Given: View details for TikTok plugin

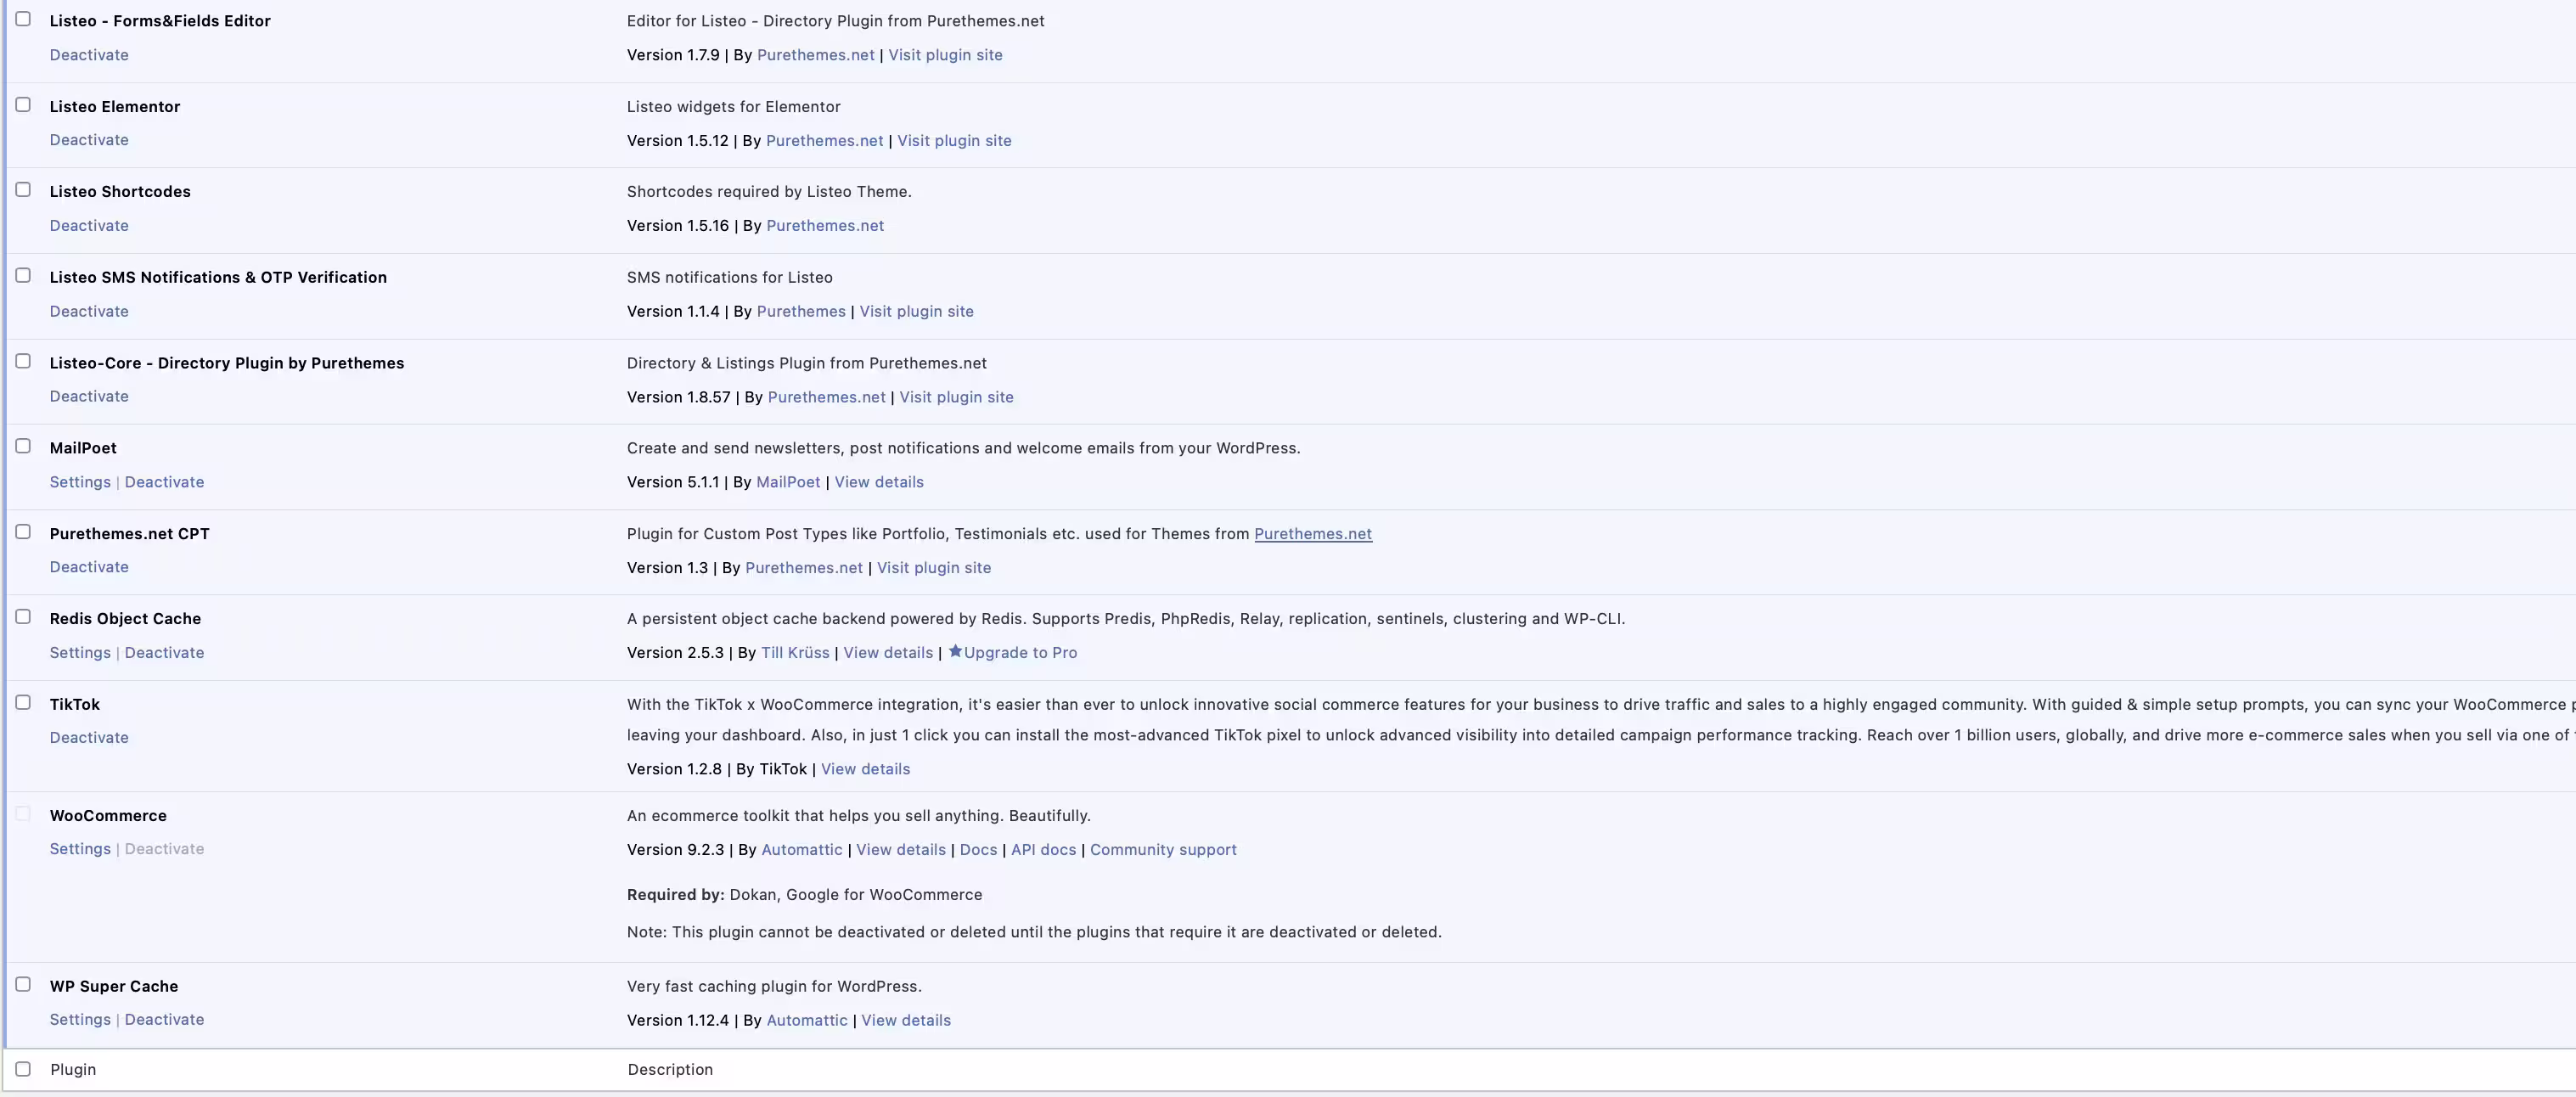Looking at the screenshot, I should (865, 769).
